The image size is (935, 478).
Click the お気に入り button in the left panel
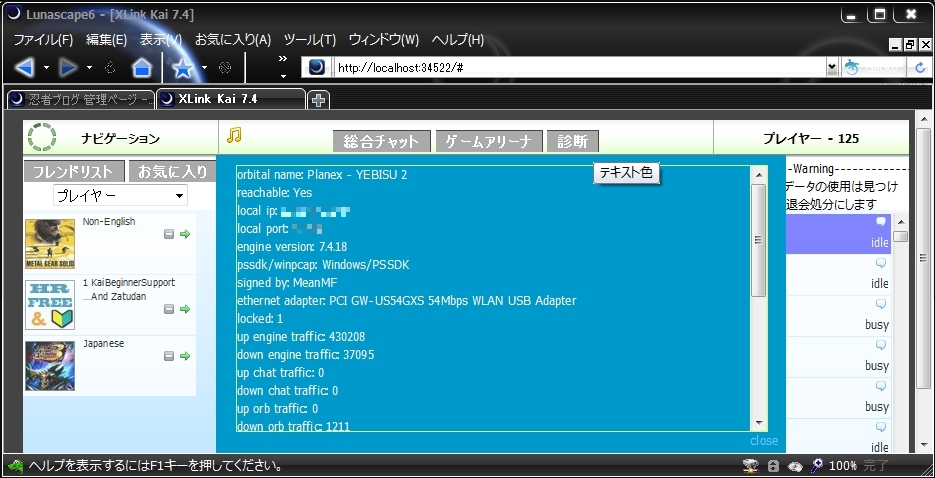[172, 172]
